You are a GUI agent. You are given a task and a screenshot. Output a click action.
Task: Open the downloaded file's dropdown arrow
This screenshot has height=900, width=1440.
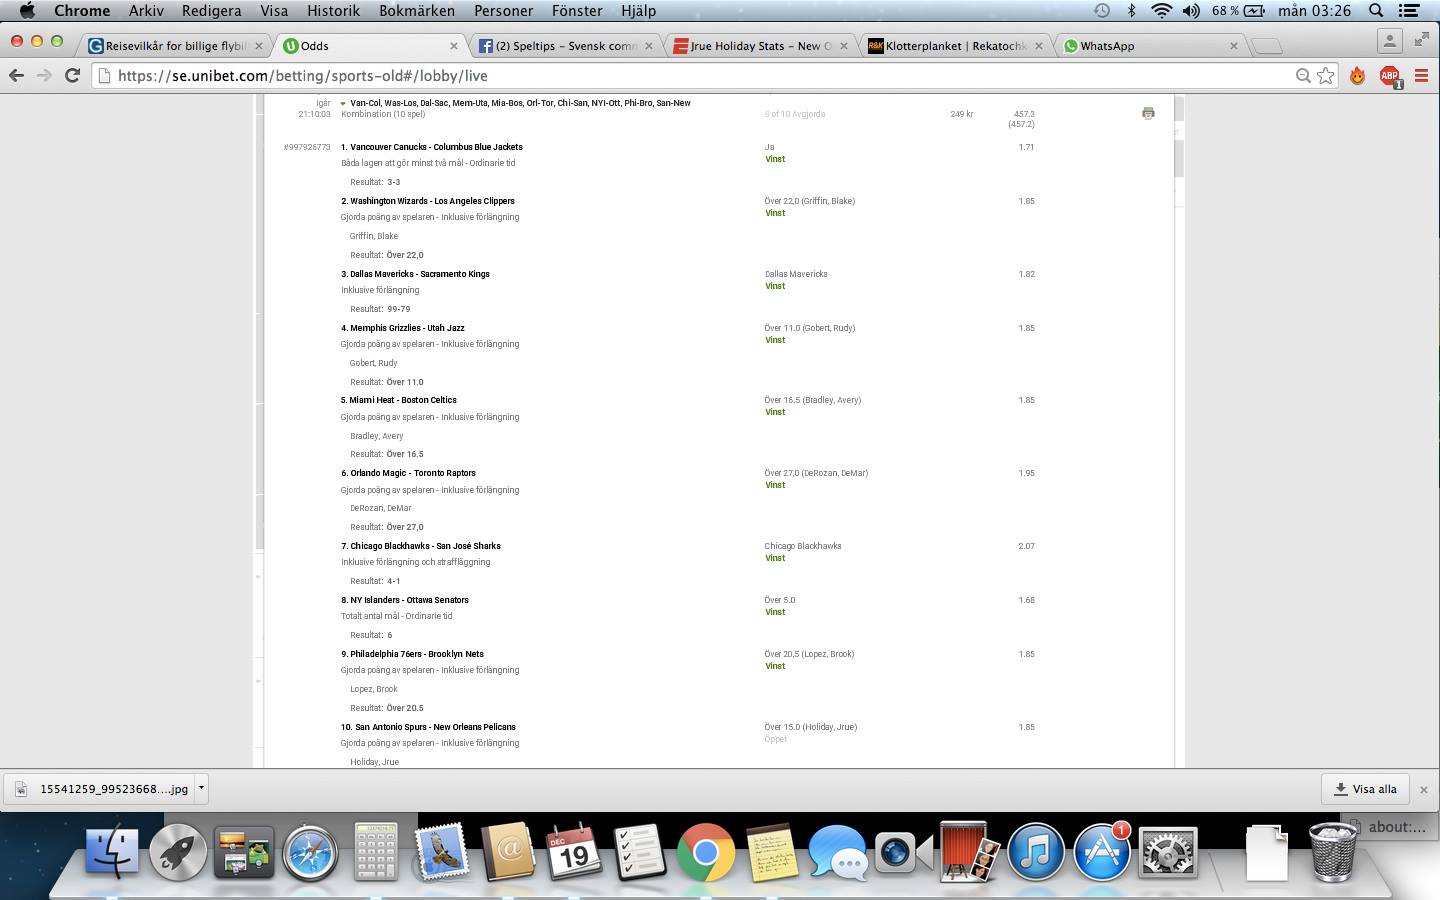tap(201, 788)
